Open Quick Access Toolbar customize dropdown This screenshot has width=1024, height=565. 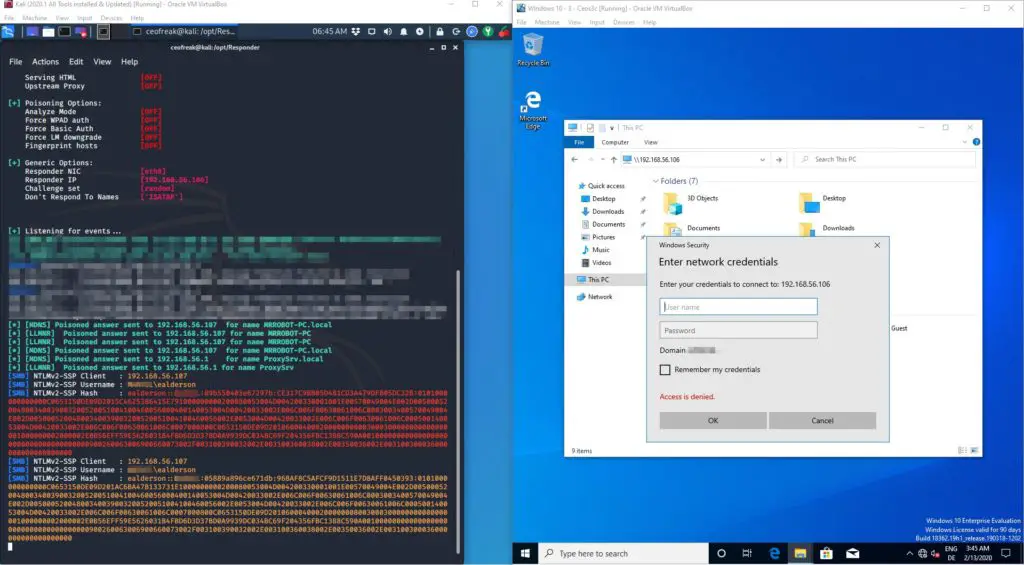pos(612,128)
